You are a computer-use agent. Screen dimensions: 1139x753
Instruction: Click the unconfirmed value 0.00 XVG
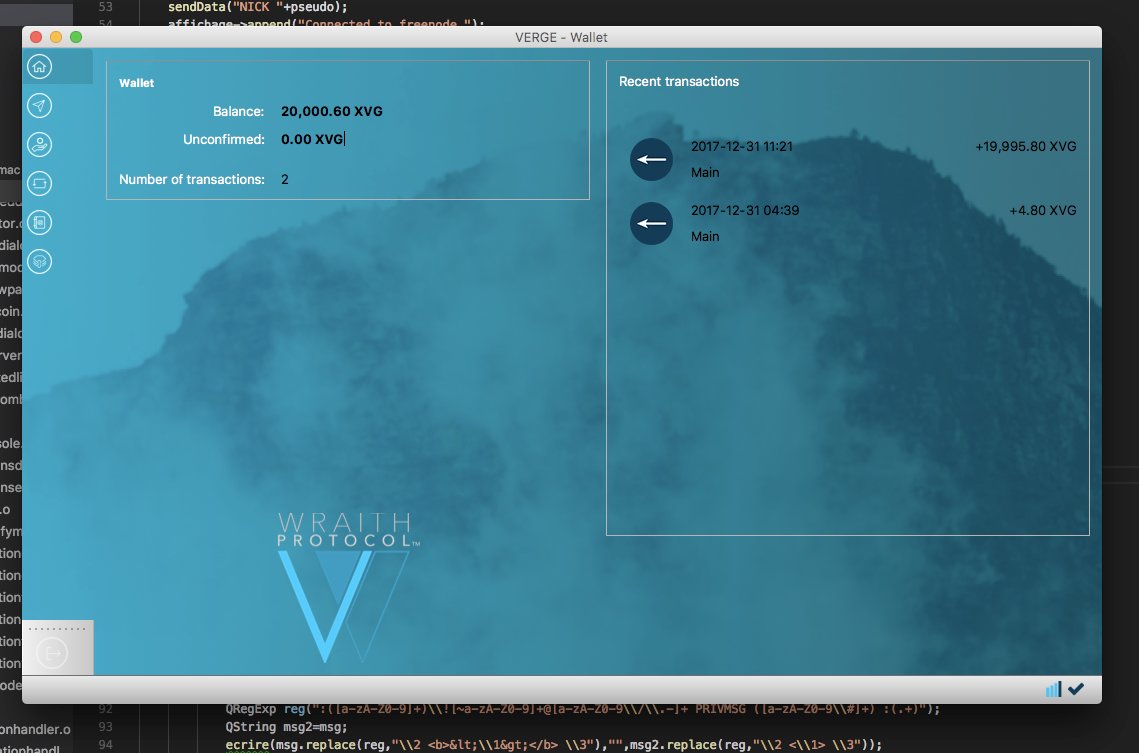(312, 139)
